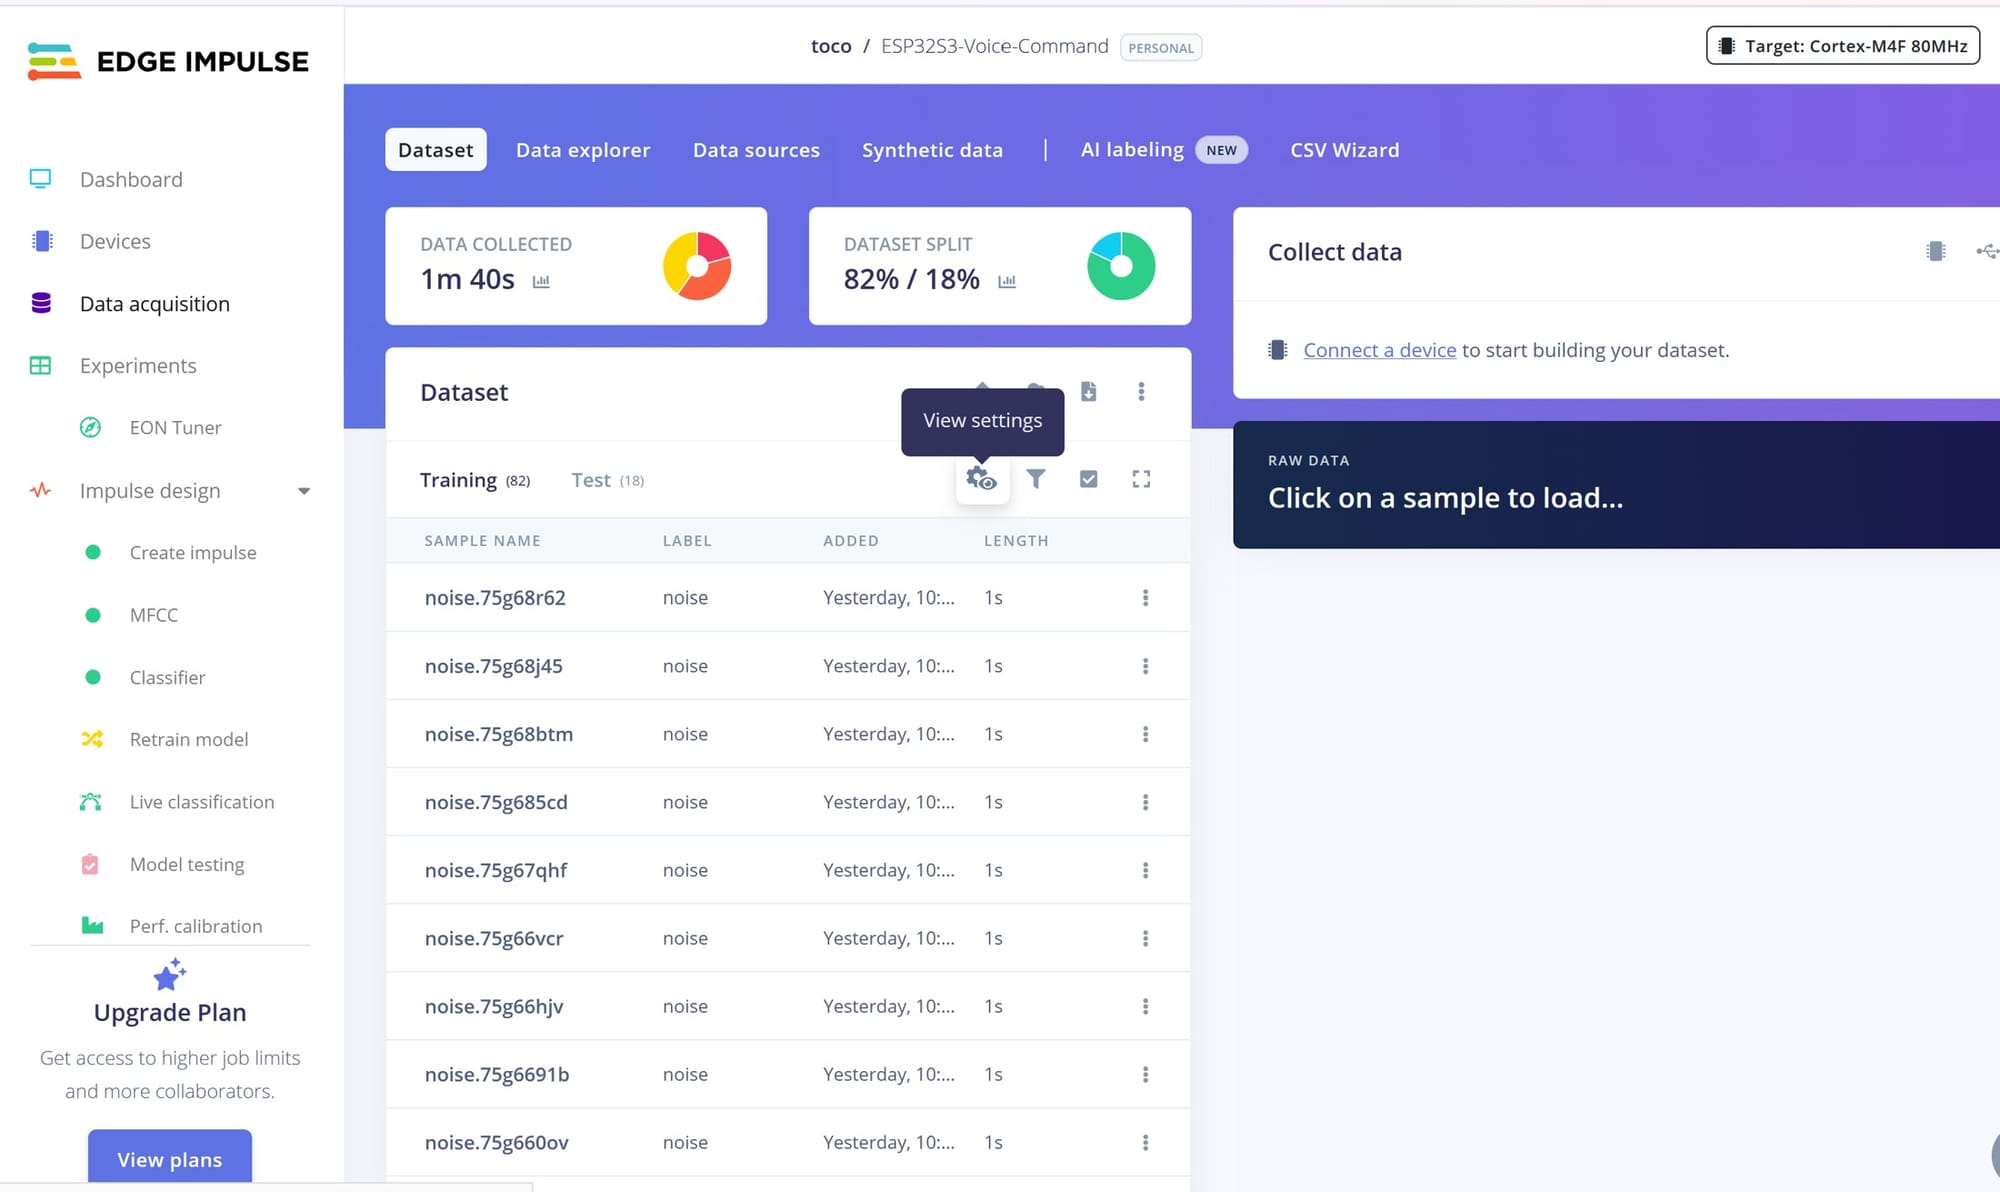
Task: Toggle the select-multiple-items checkbox icon
Action: coord(1089,479)
